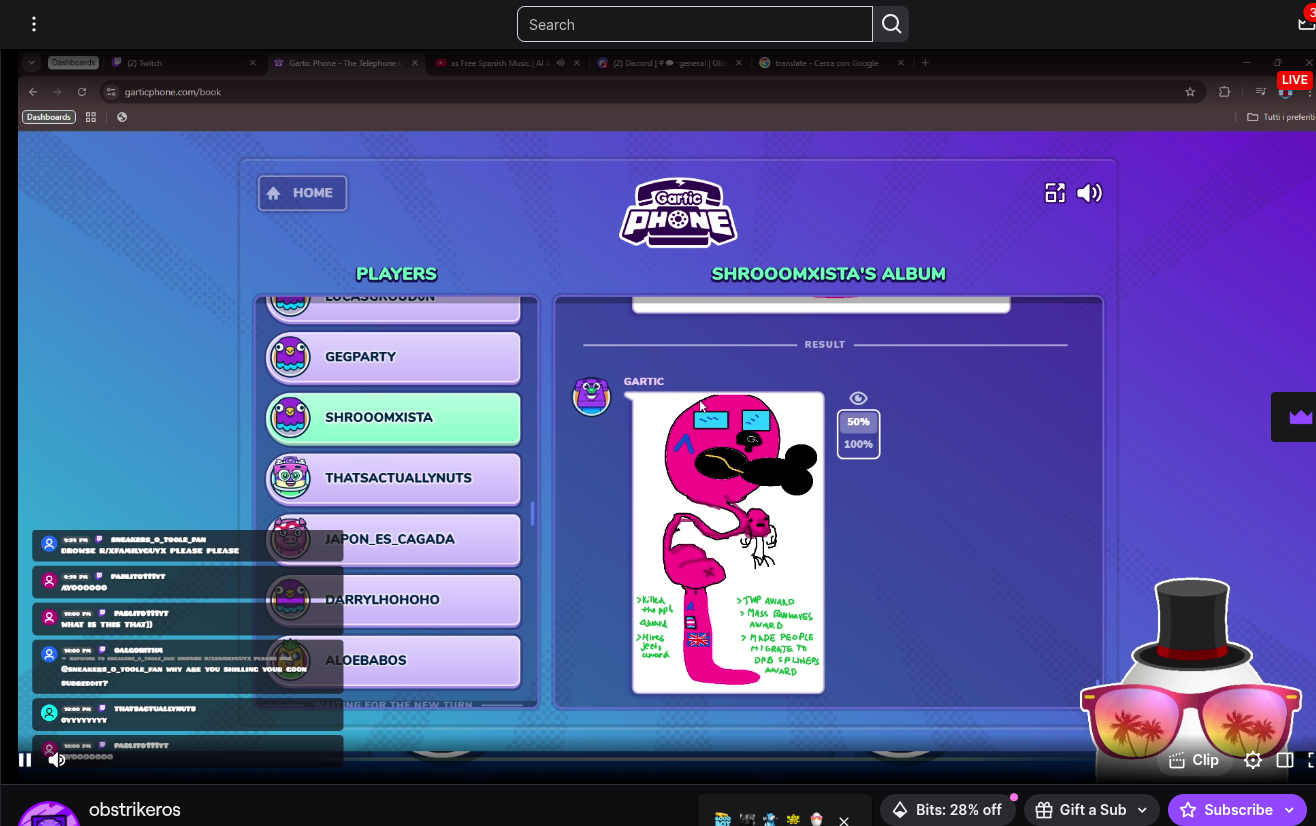Switch to the Discord browser tab

point(671,63)
